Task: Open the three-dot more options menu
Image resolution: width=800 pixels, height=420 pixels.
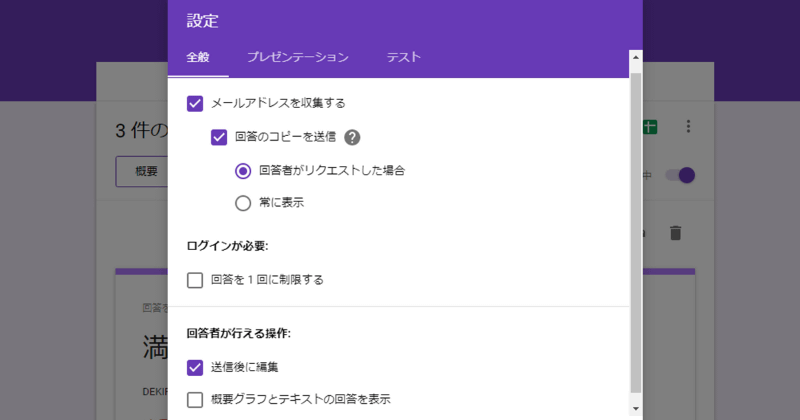Action: (x=688, y=127)
